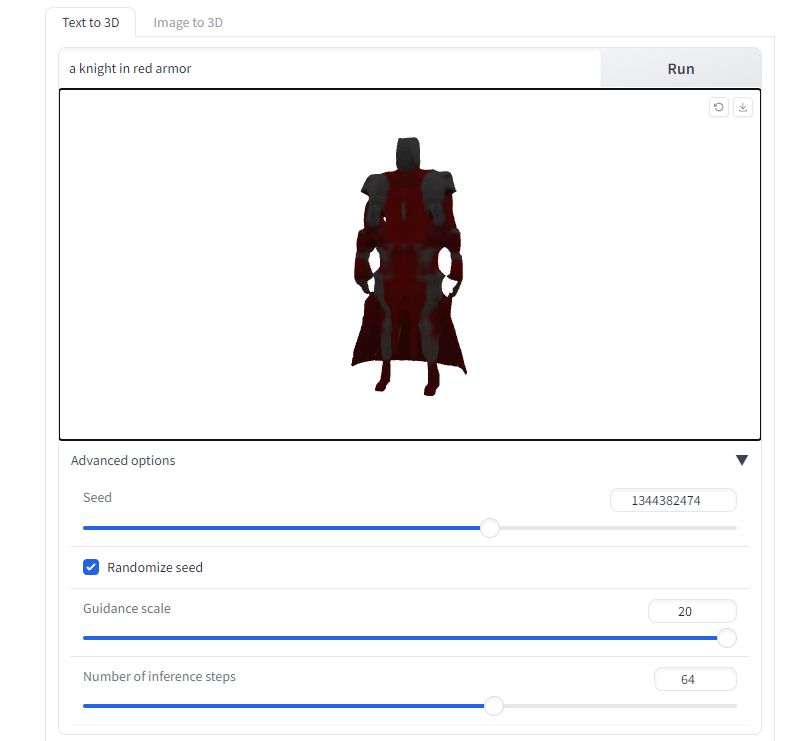
Task: Select the Text to 3D tab
Action: [x=91, y=22]
